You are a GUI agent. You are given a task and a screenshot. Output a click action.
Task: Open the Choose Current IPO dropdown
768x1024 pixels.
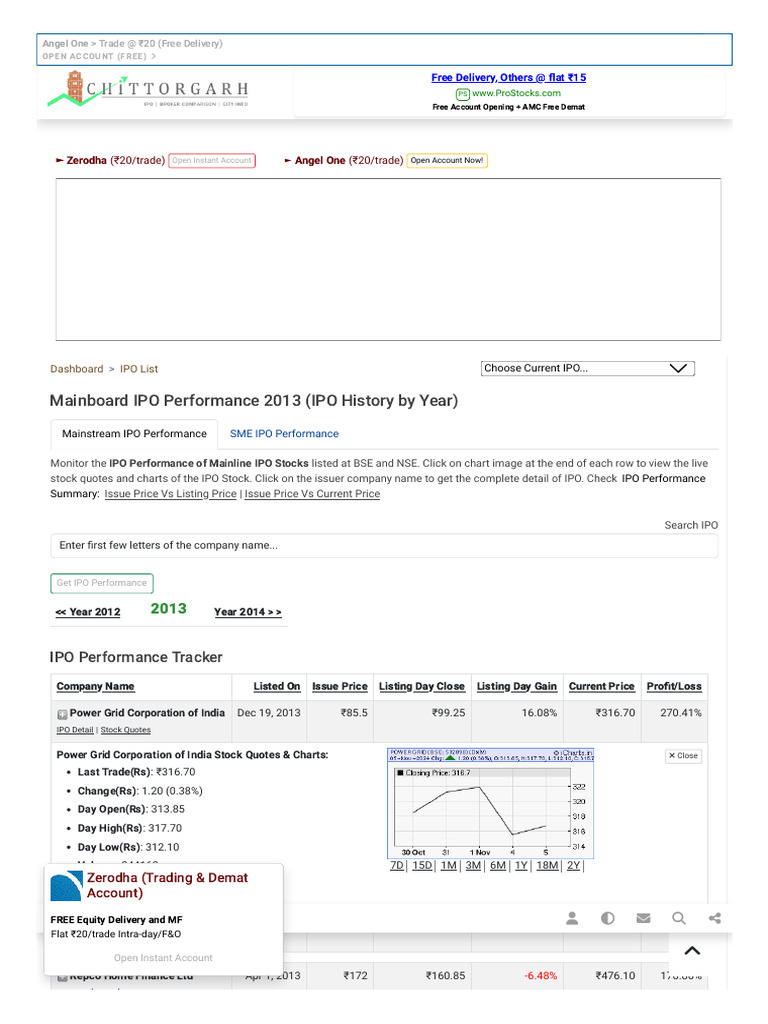pyautogui.click(x=588, y=368)
